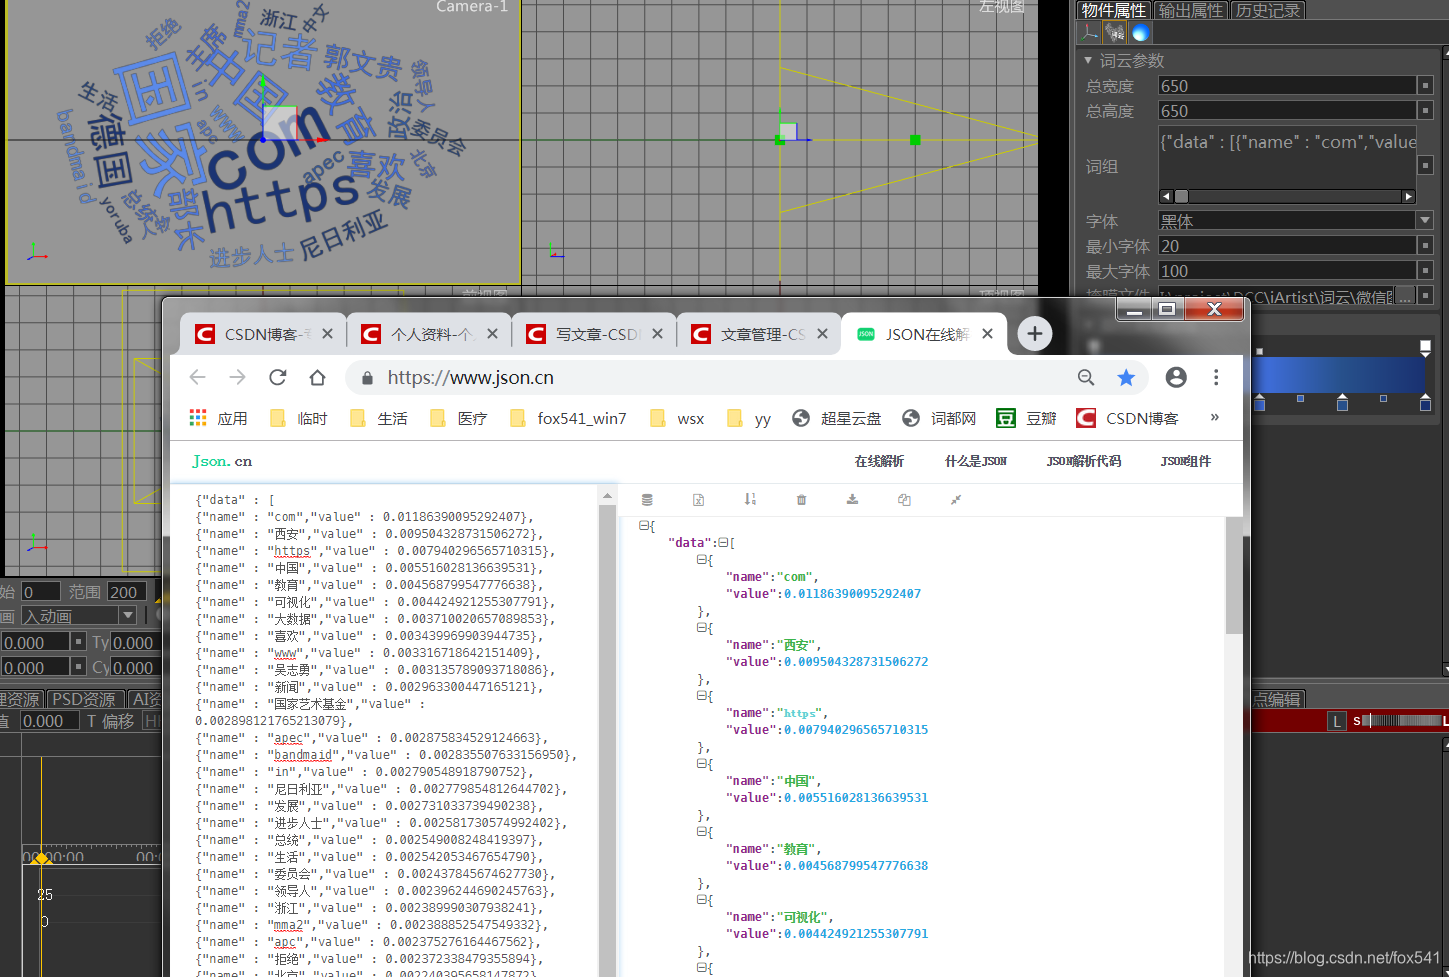Open the JSON解析代码 link
The width and height of the screenshot is (1449, 977).
click(x=1084, y=461)
